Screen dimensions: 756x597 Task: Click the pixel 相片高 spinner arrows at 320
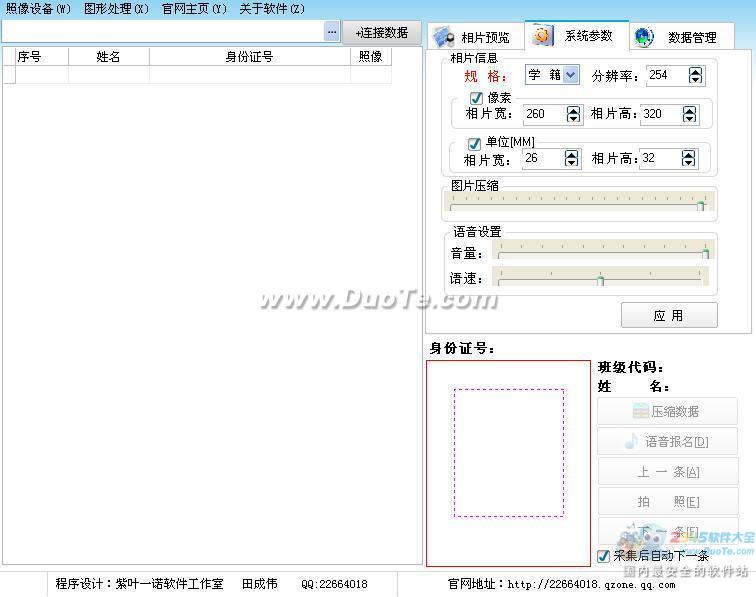pos(689,114)
